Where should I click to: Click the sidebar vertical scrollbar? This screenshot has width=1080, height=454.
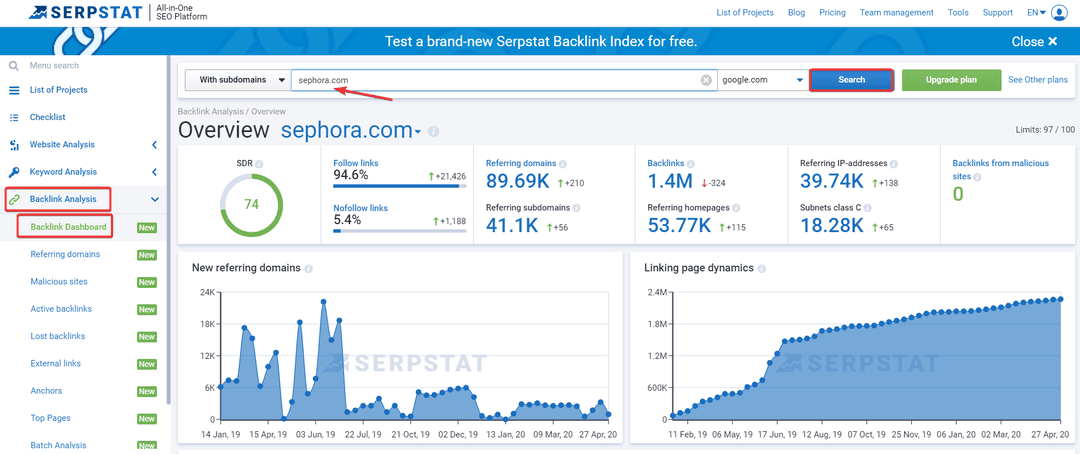[168, 231]
